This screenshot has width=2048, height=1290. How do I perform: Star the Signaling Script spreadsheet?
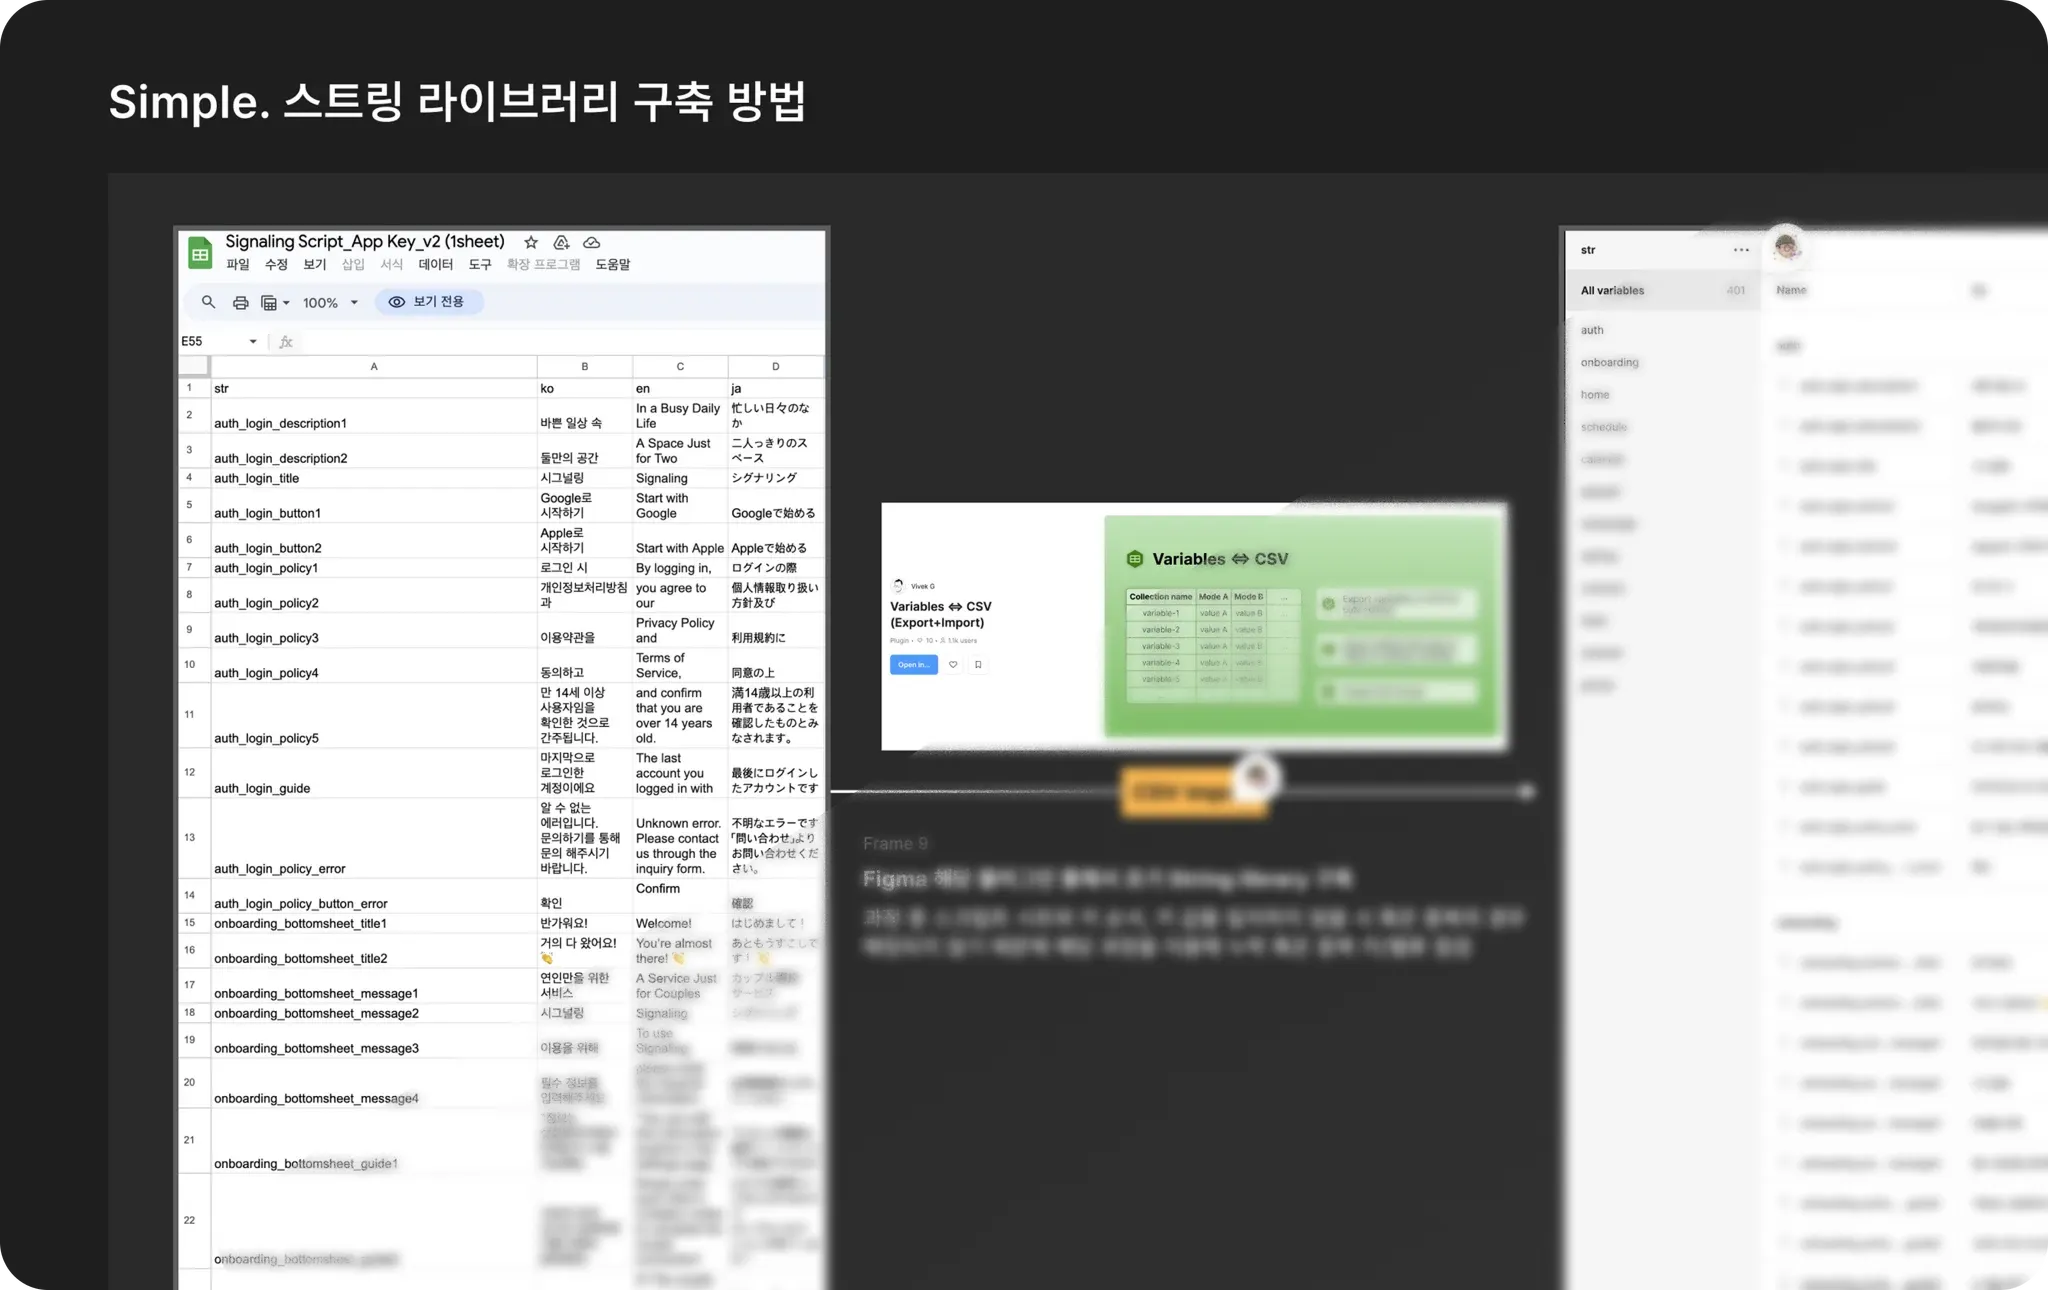pos(531,243)
